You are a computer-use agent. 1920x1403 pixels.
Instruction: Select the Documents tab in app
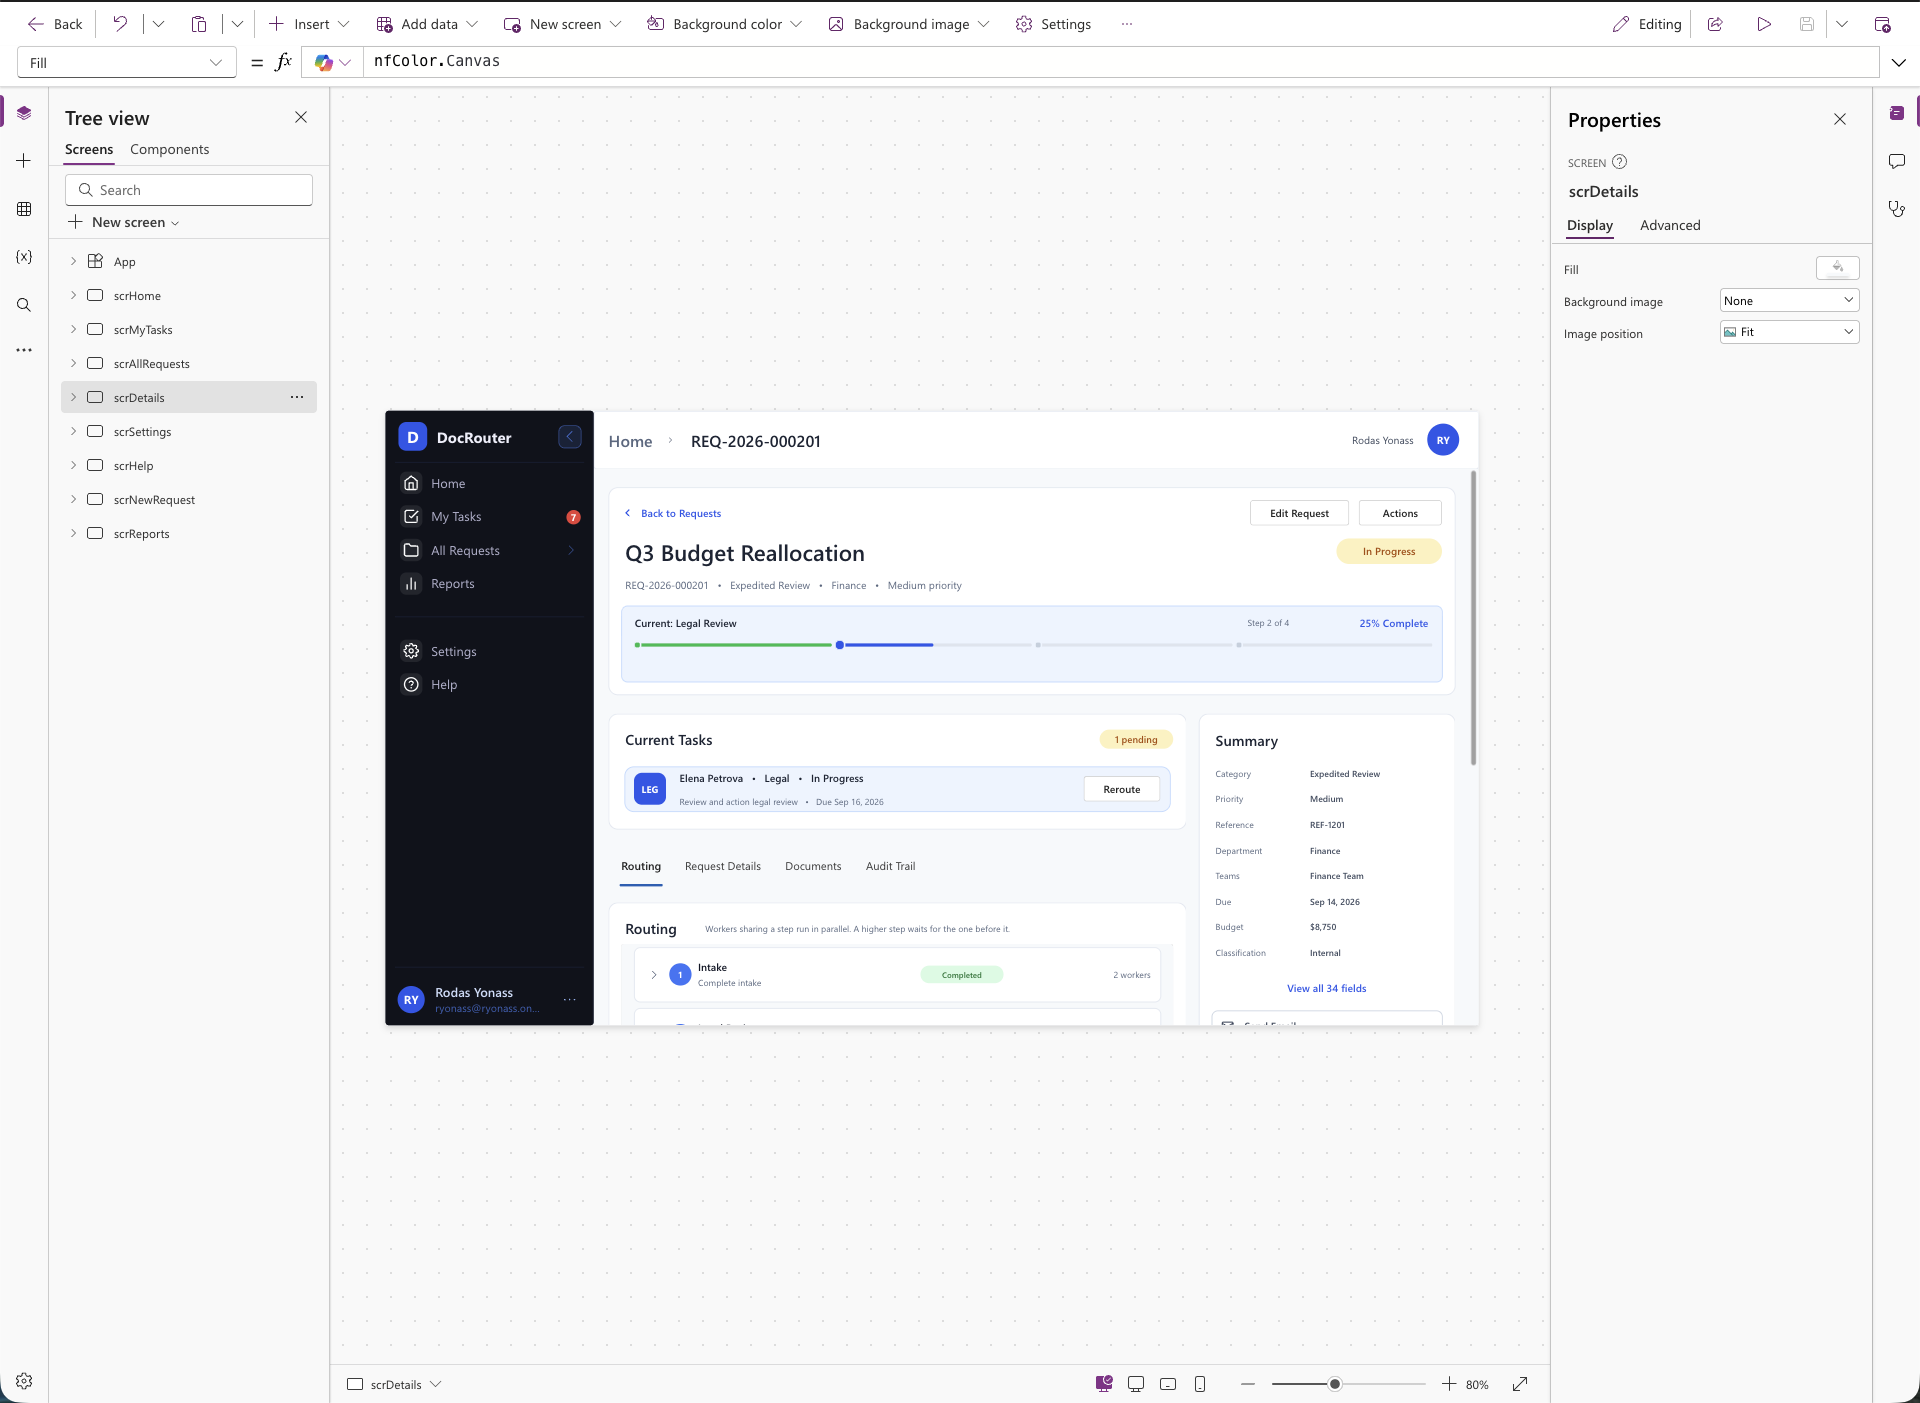(813, 866)
